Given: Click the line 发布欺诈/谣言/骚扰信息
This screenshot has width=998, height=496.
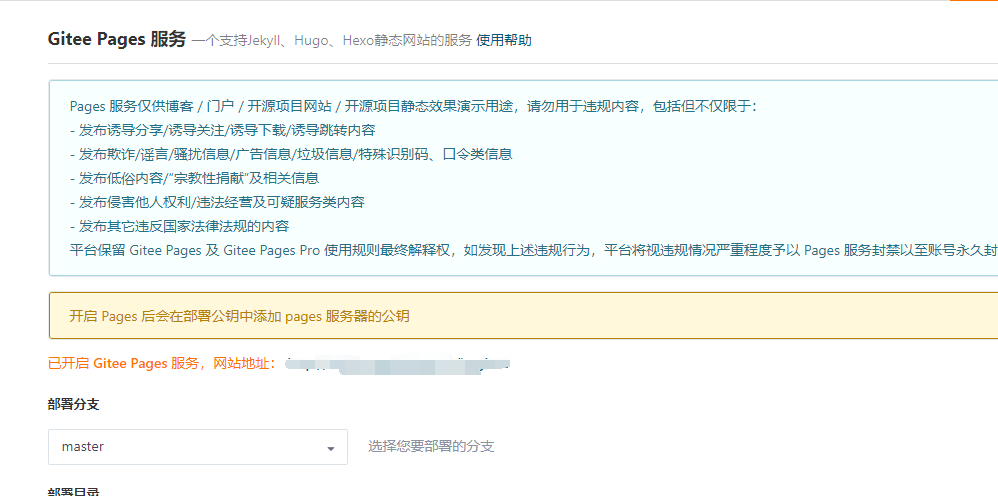Looking at the screenshot, I should (x=291, y=154).
